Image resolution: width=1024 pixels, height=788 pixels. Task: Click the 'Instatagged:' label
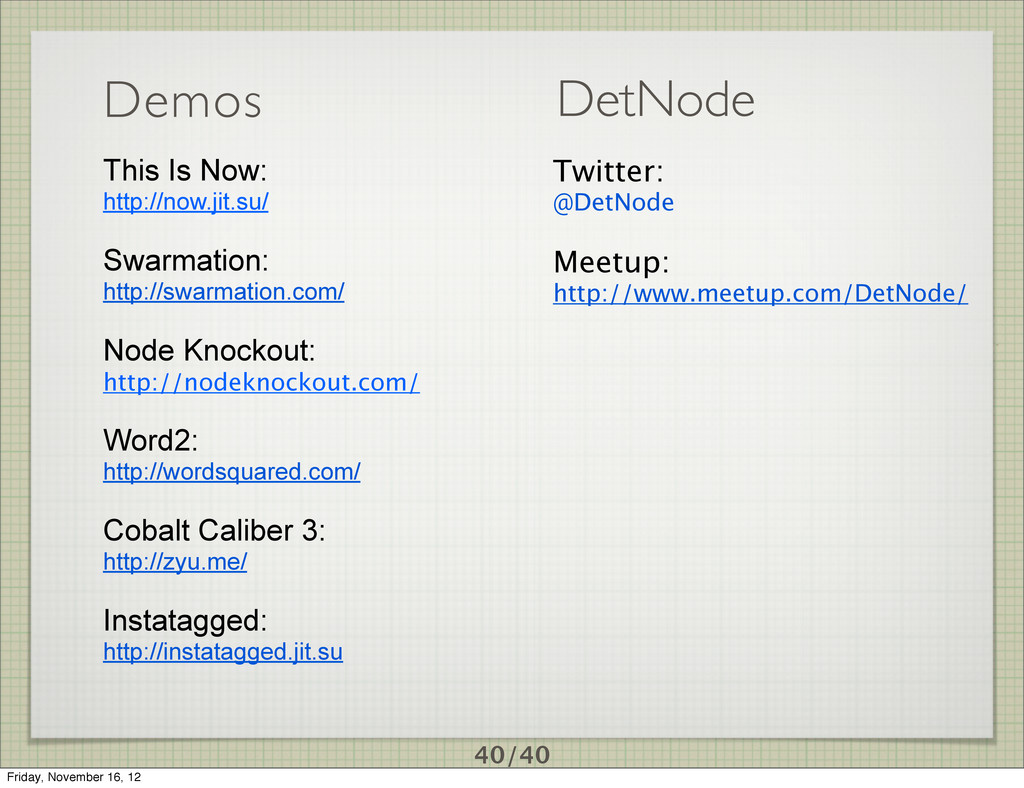tap(185, 621)
